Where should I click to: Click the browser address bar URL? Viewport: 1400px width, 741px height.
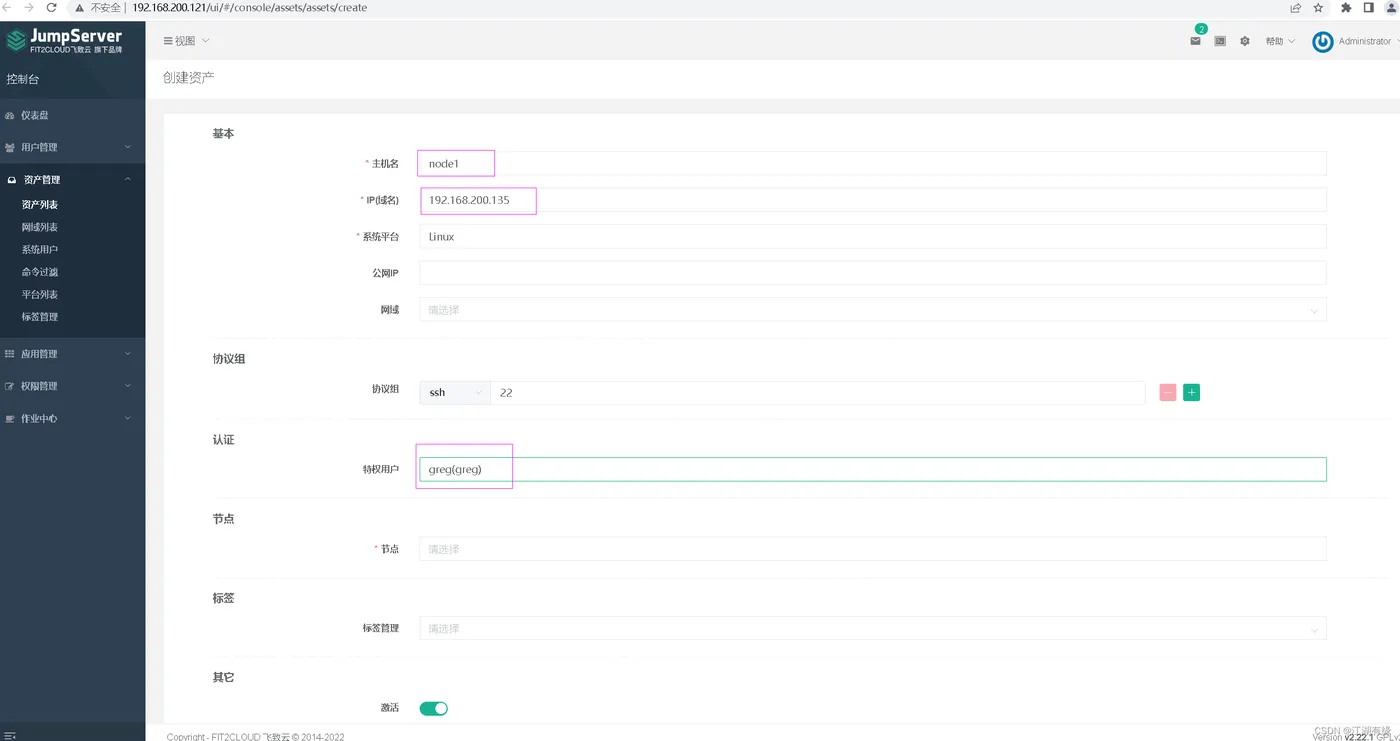(x=249, y=7)
